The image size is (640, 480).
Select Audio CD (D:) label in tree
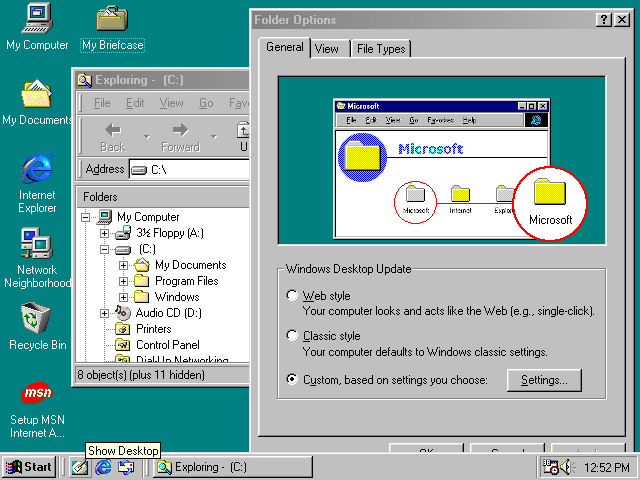pos(169,313)
